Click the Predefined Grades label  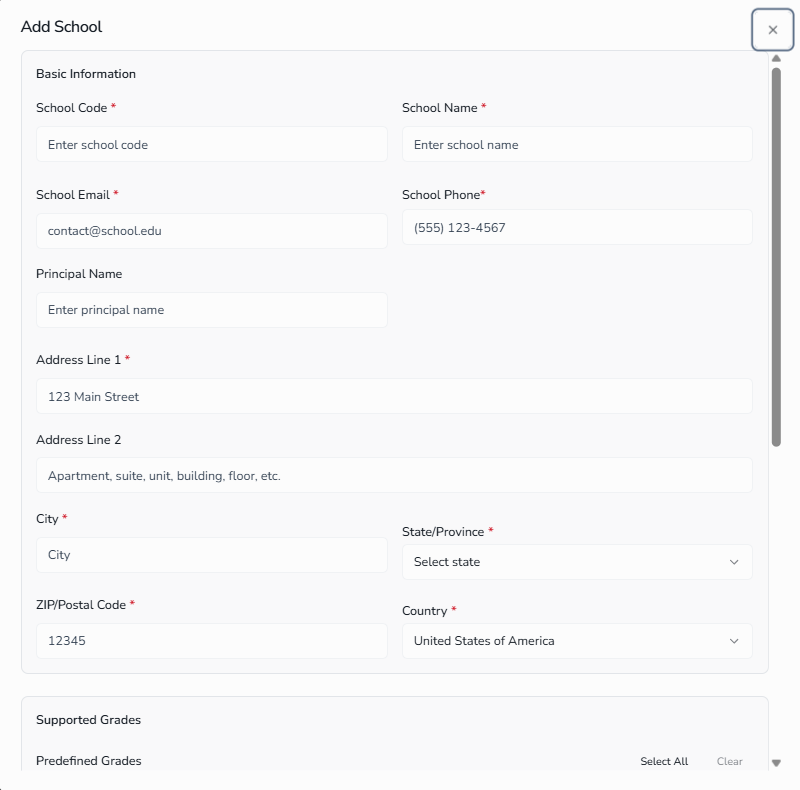89,760
